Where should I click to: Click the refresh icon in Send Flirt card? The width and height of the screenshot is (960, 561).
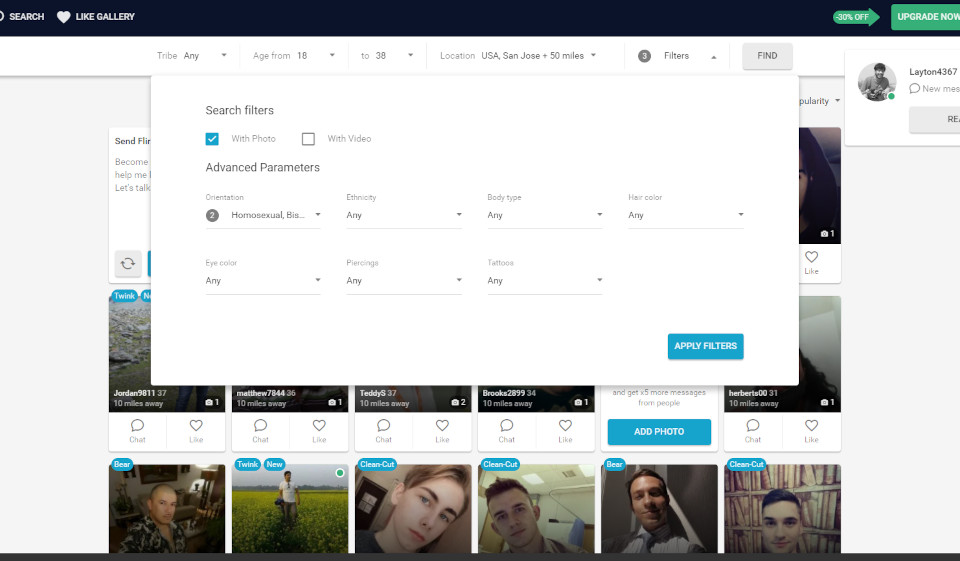[128, 264]
